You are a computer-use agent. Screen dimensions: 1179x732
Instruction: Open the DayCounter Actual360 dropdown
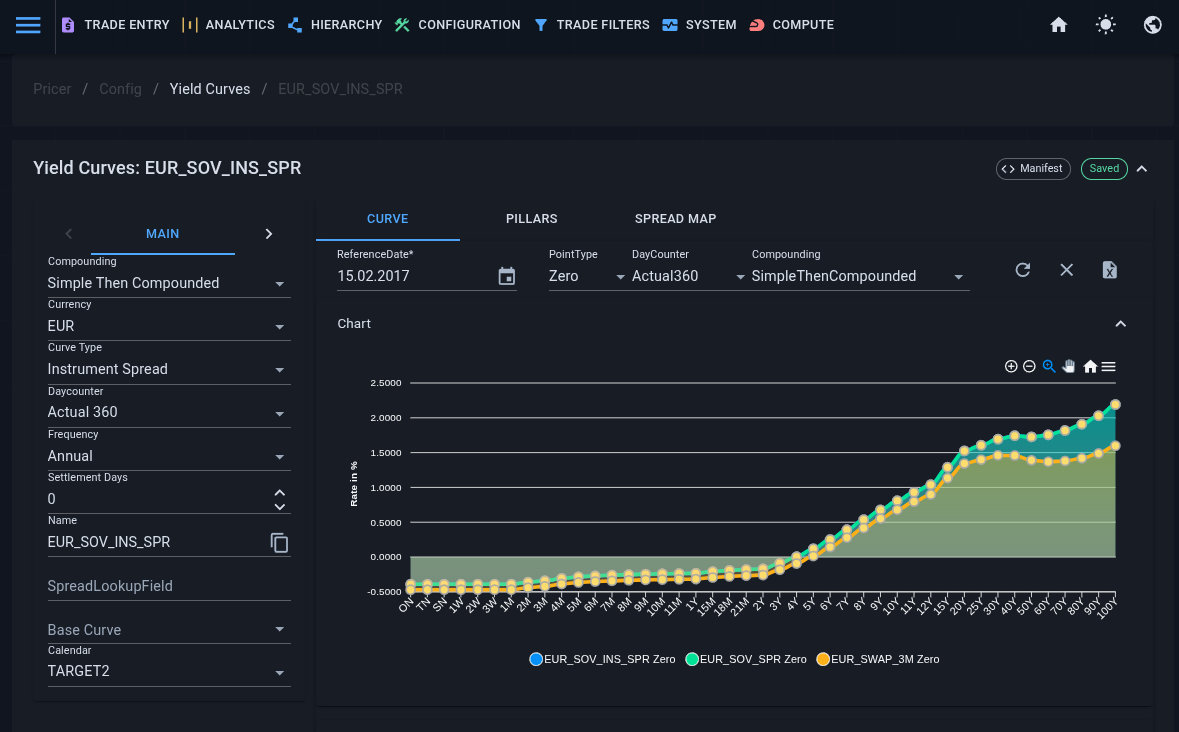688,276
